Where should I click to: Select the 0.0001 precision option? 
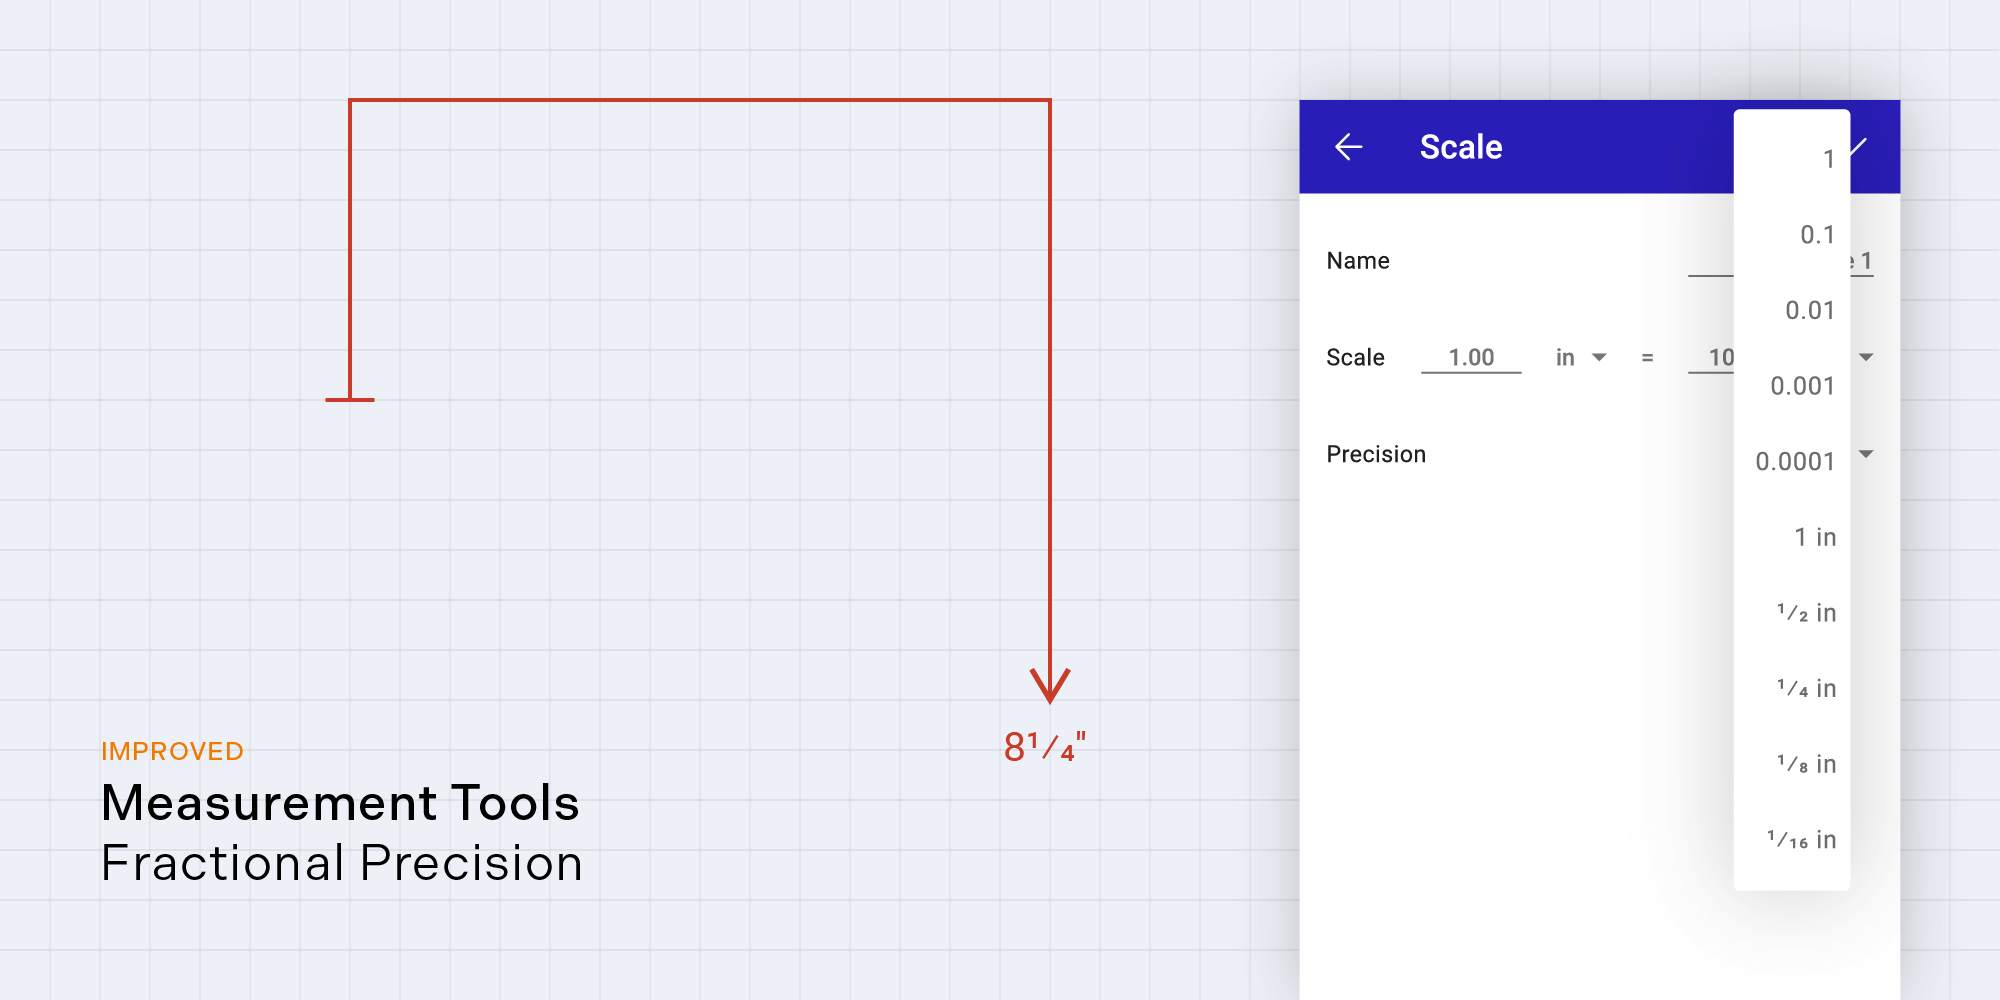1792,462
